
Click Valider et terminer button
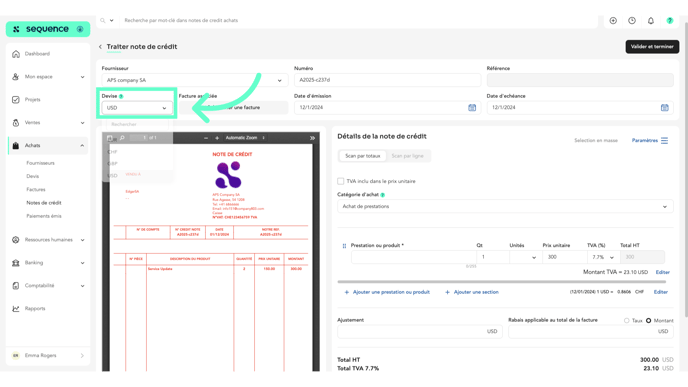pos(652,47)
